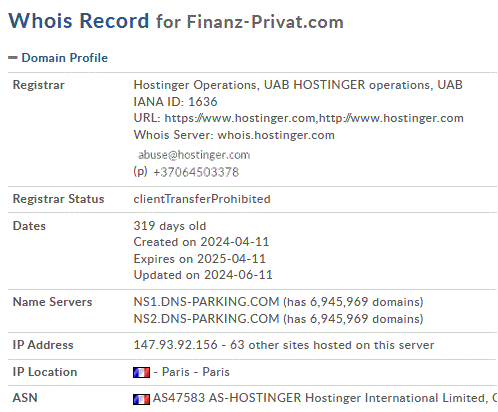Click the clientTransferProhibited status text
This screenshot has height=412, width=498.
point(202,199)
